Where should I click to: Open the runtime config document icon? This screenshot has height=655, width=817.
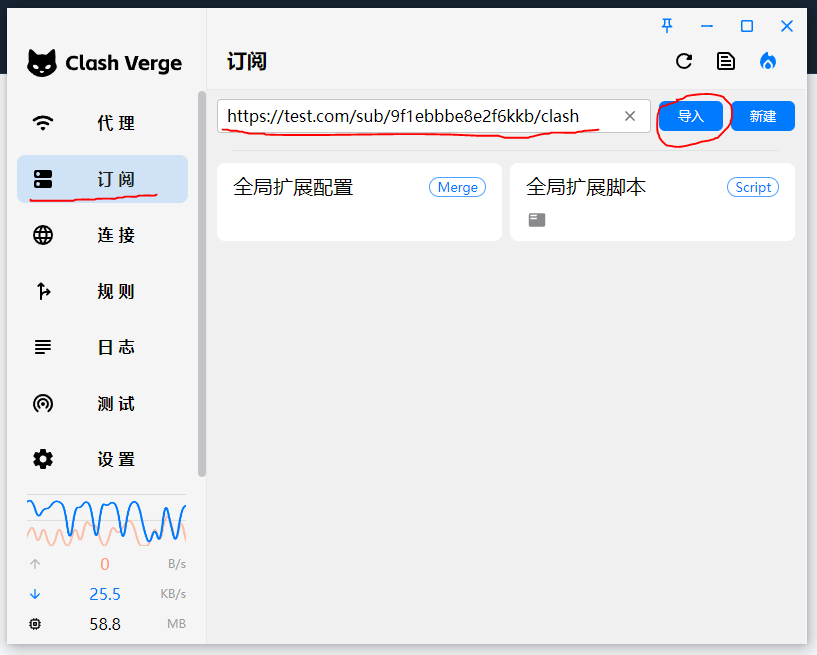pos(726,61)
